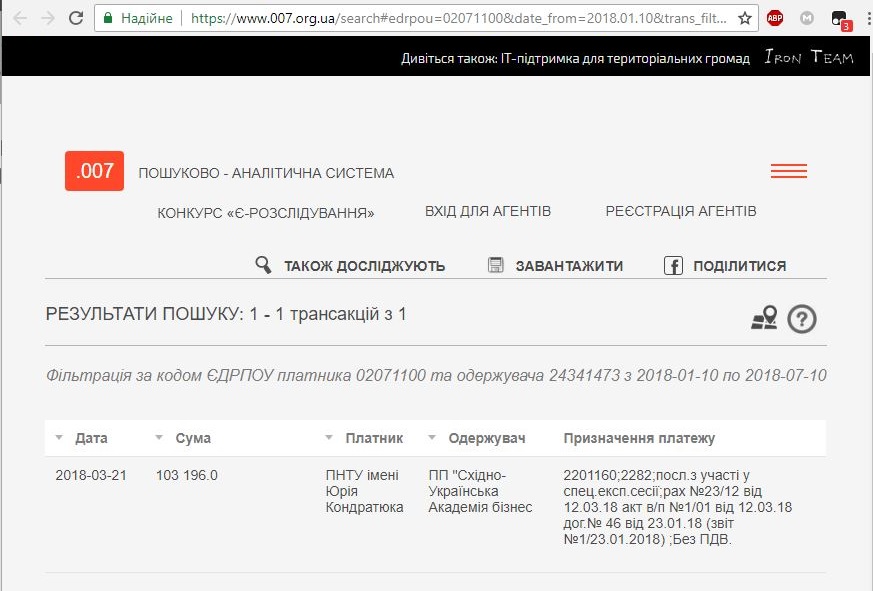Expand the Одержувач column sort arrow
Screen dimensions: 873x591
(432, 439)
